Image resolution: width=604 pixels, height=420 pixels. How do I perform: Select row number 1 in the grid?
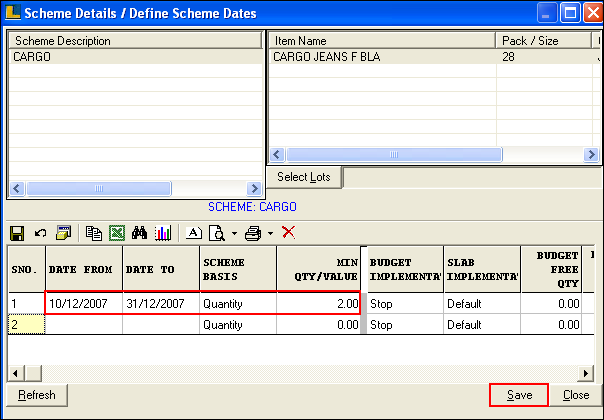(26, 304)
